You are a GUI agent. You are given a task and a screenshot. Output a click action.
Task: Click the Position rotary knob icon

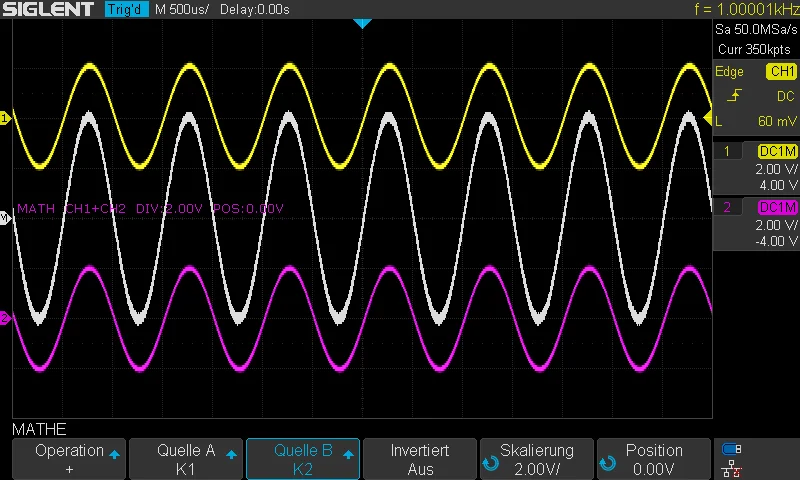pos(607,463)
